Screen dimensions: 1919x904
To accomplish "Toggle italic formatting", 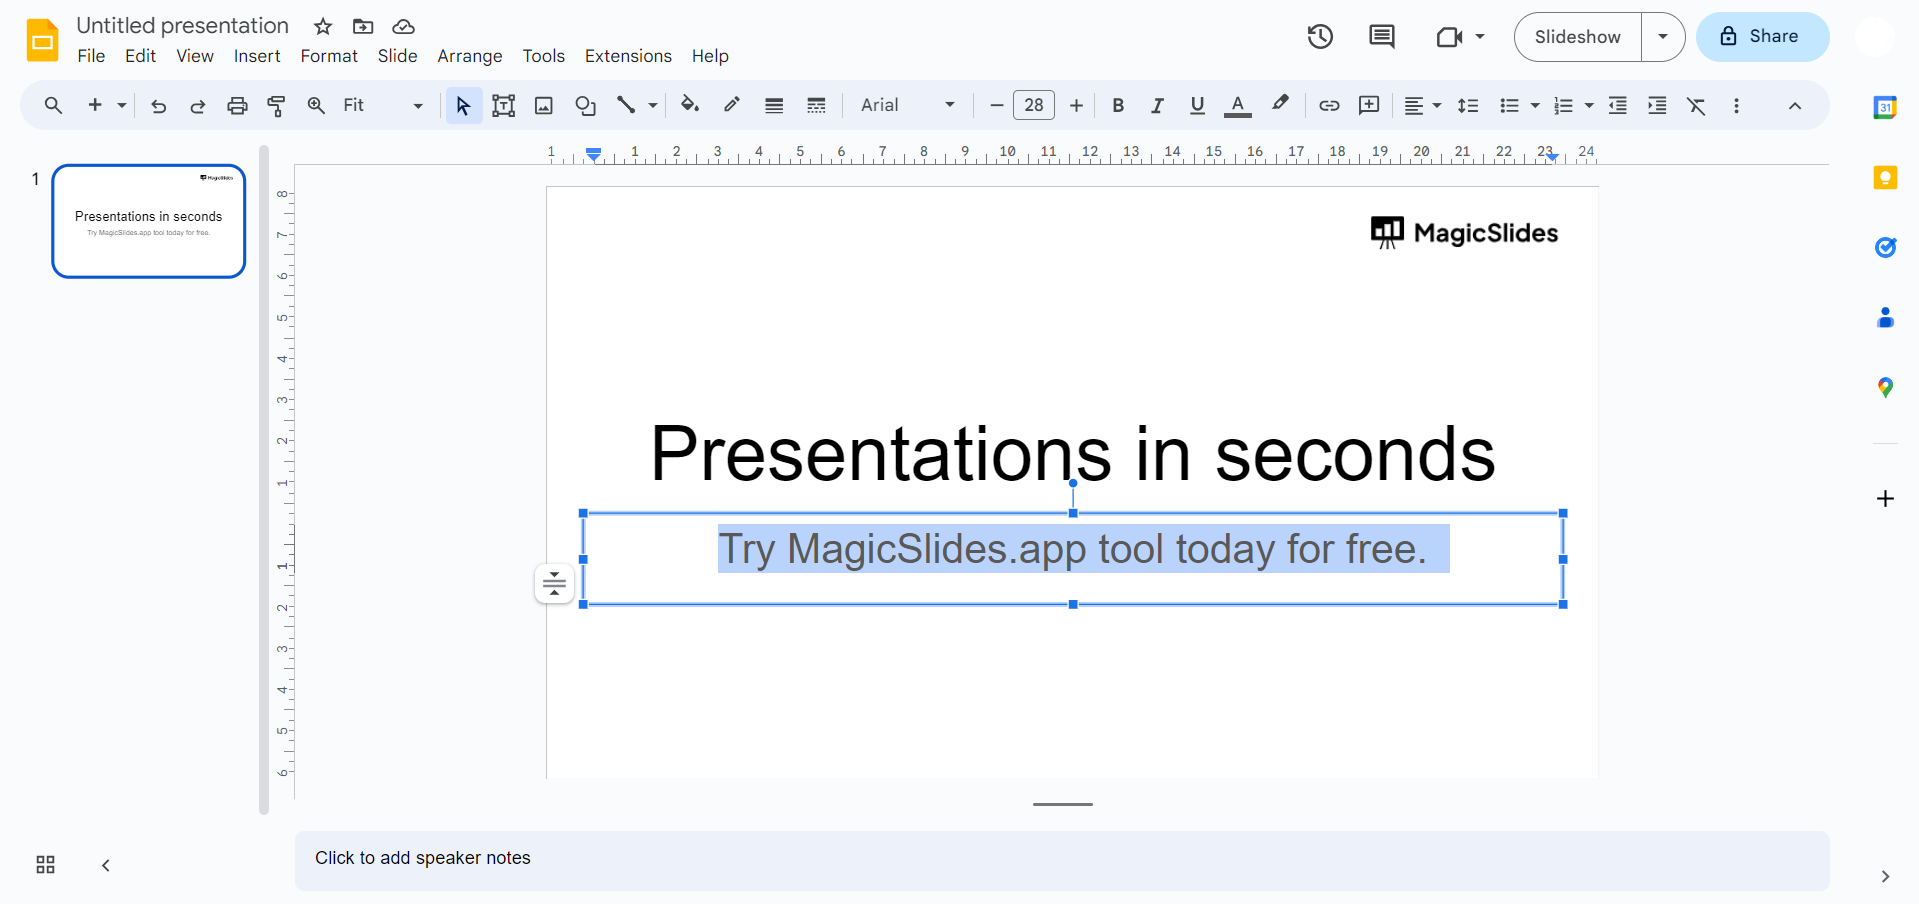I will point(1157,105).
